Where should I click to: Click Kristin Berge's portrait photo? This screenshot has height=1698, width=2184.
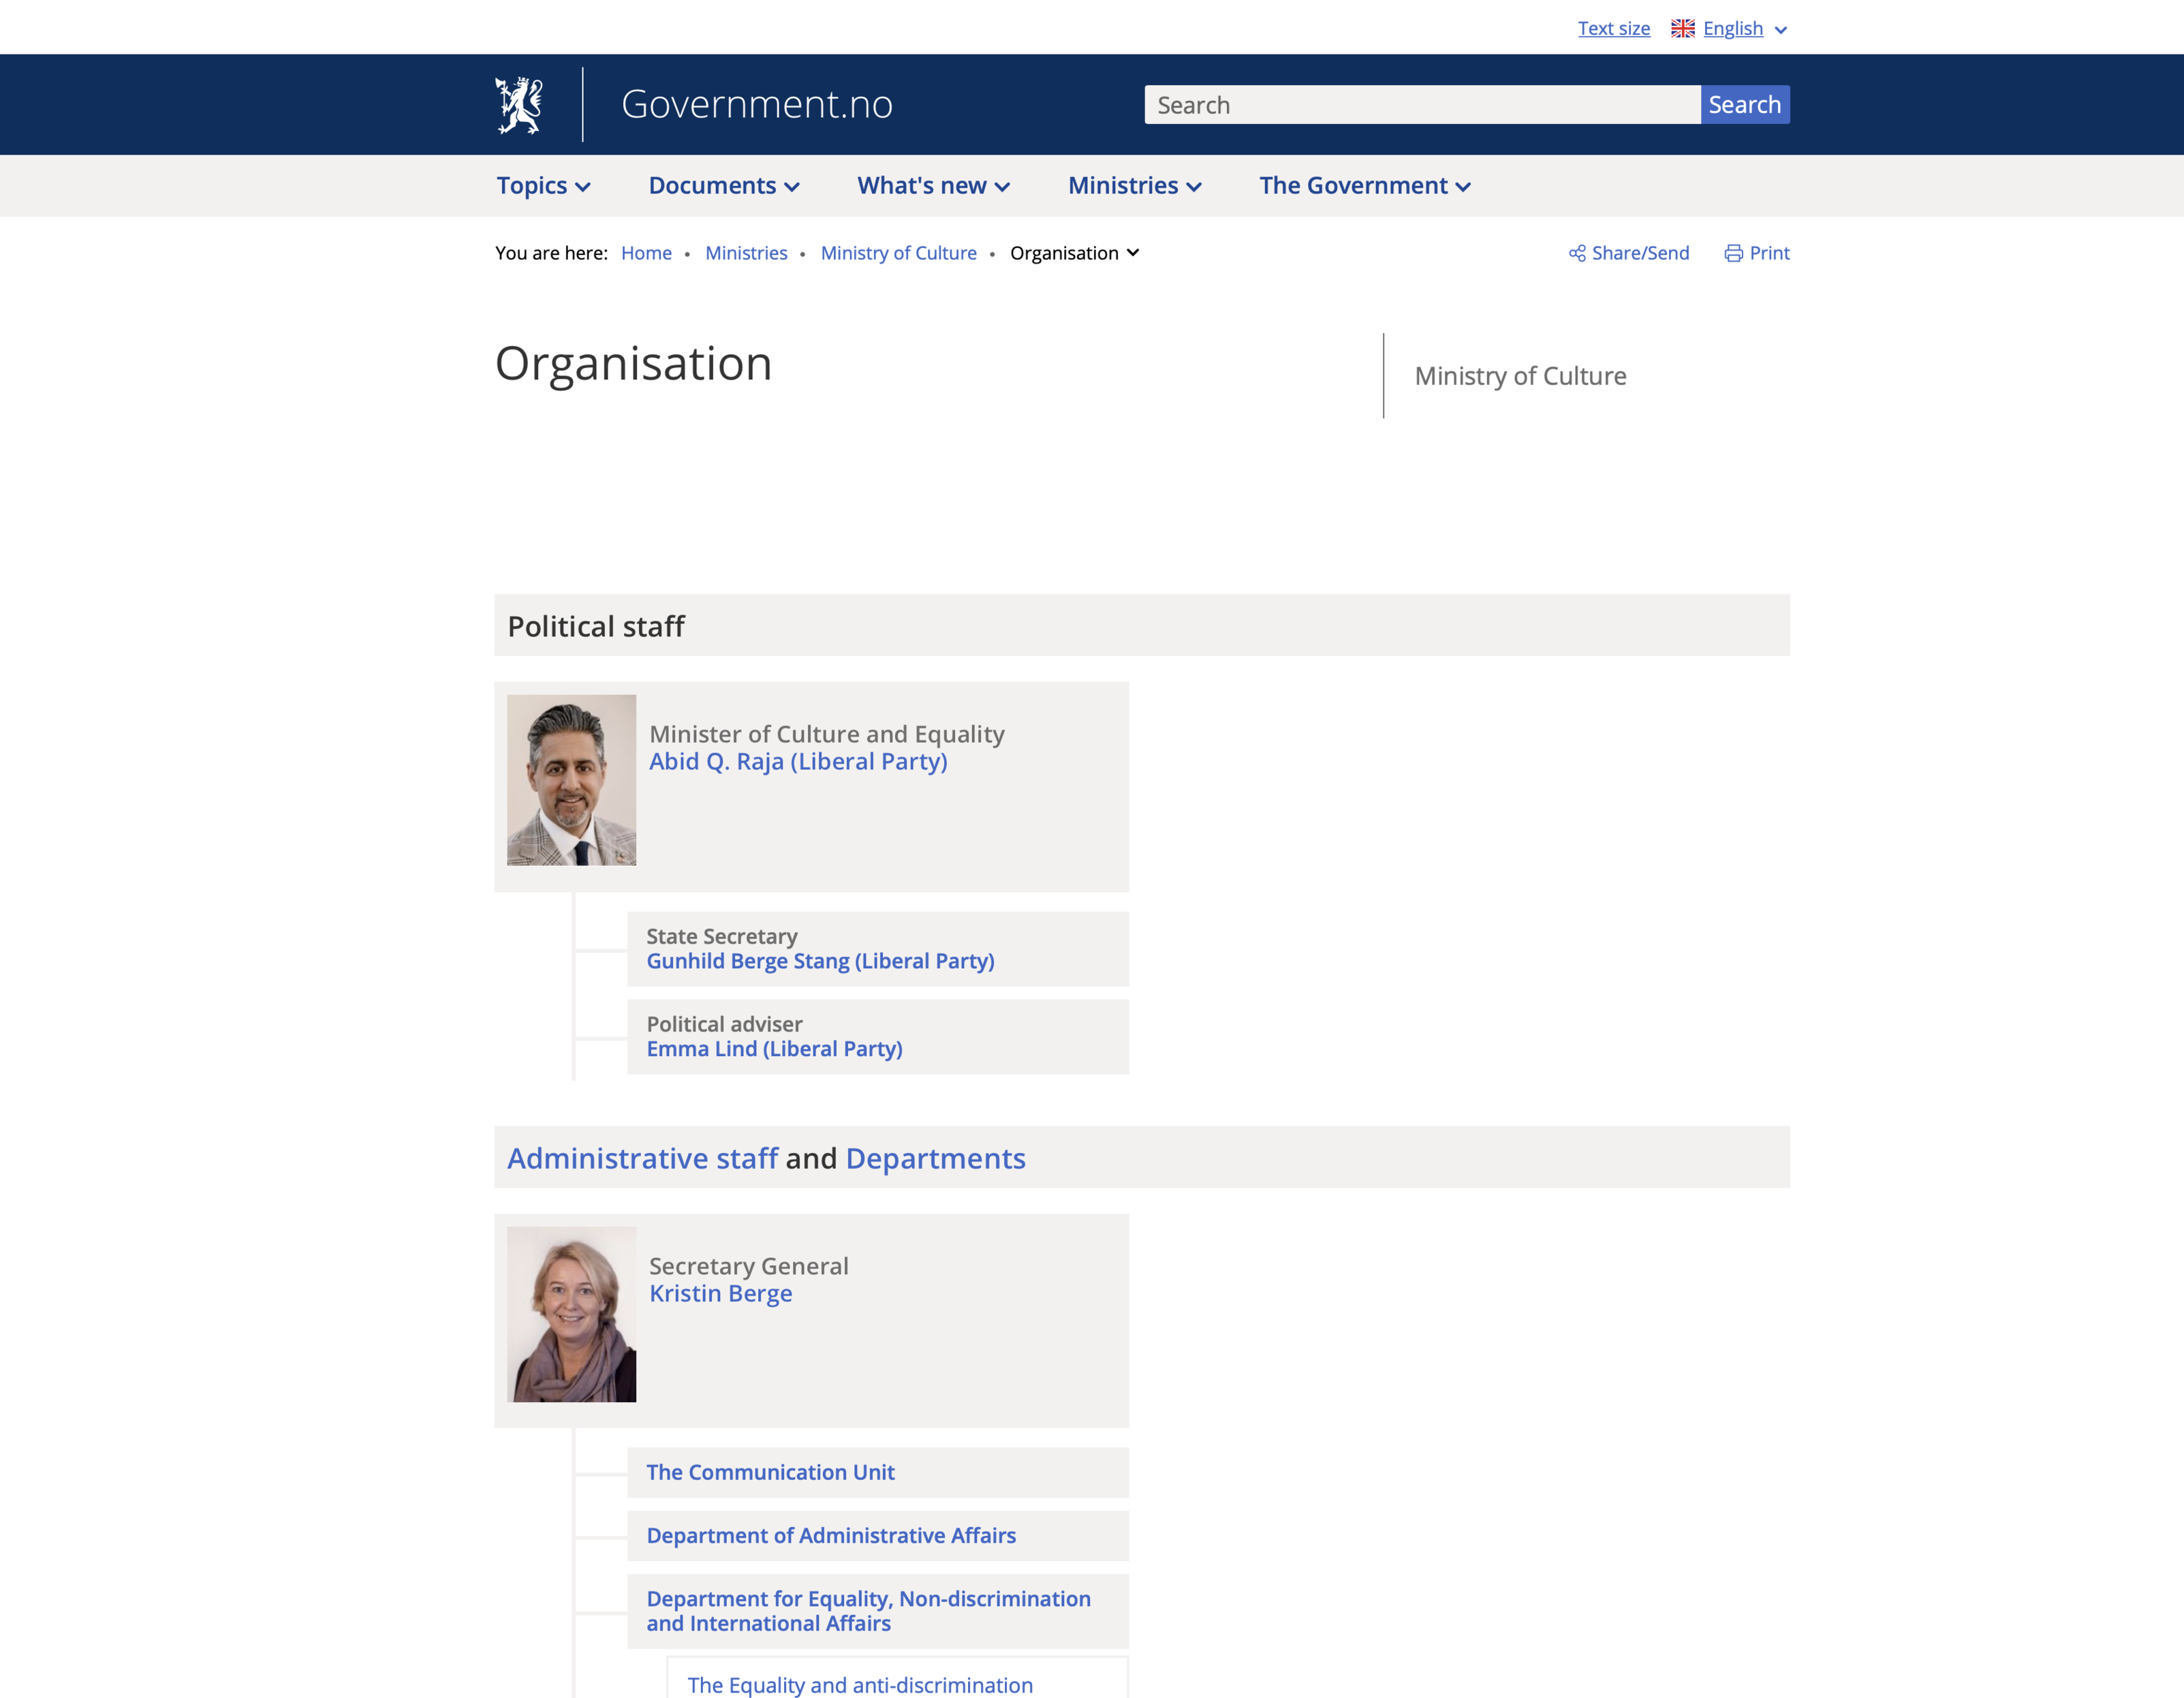click(x=571, y=1314)
